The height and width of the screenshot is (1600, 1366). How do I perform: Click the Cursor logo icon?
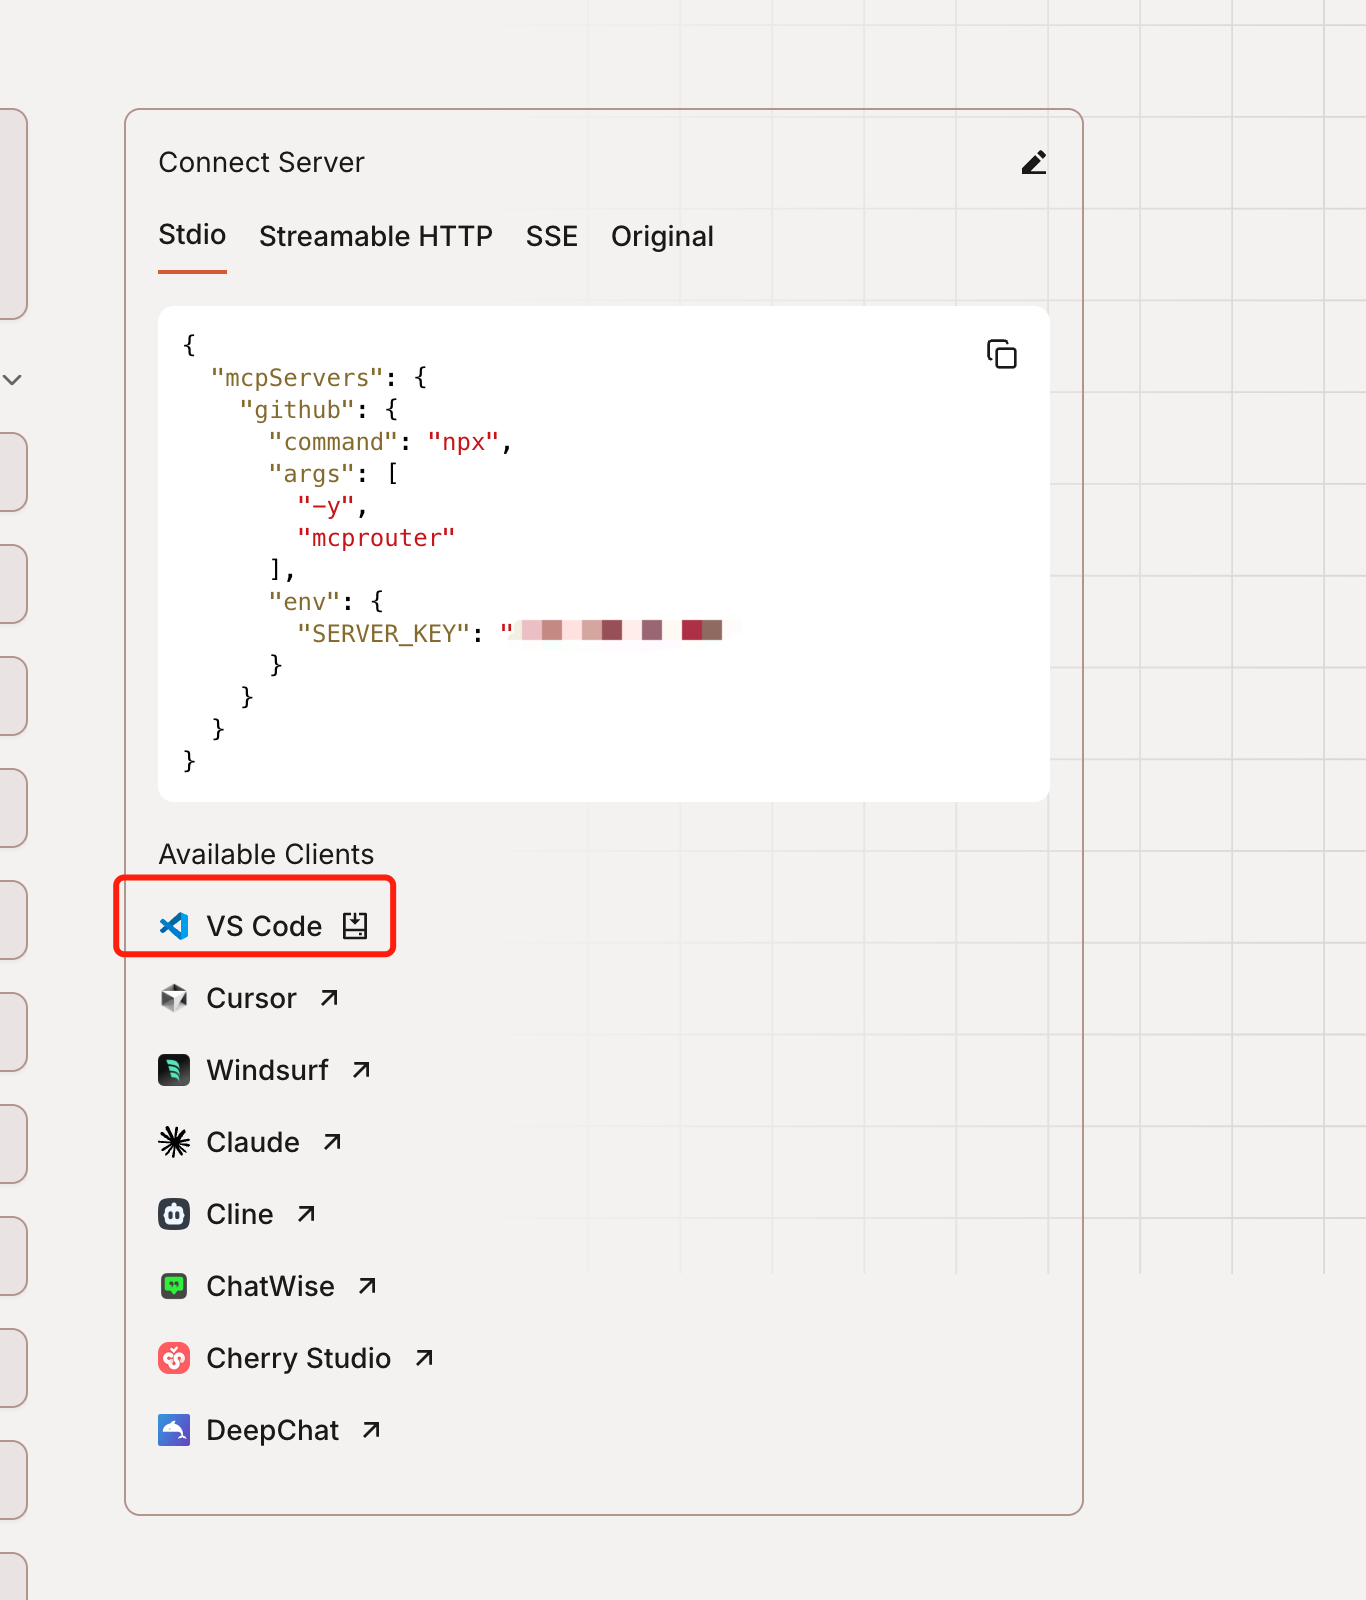pyautogui.click(x=174, y=998)
